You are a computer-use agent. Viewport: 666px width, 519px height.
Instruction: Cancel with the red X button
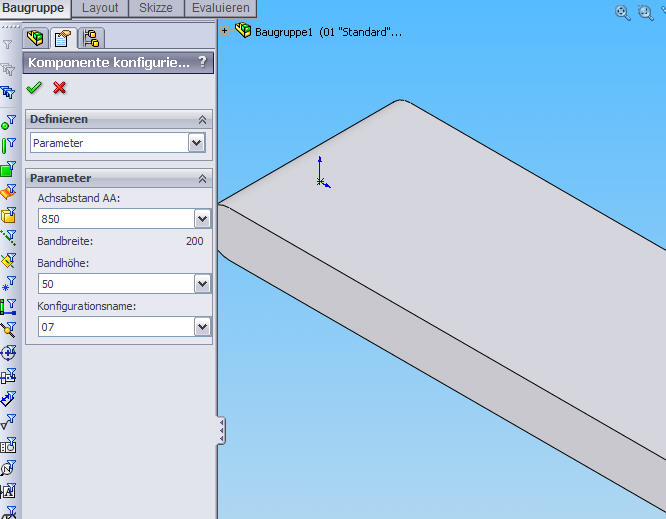59,87
